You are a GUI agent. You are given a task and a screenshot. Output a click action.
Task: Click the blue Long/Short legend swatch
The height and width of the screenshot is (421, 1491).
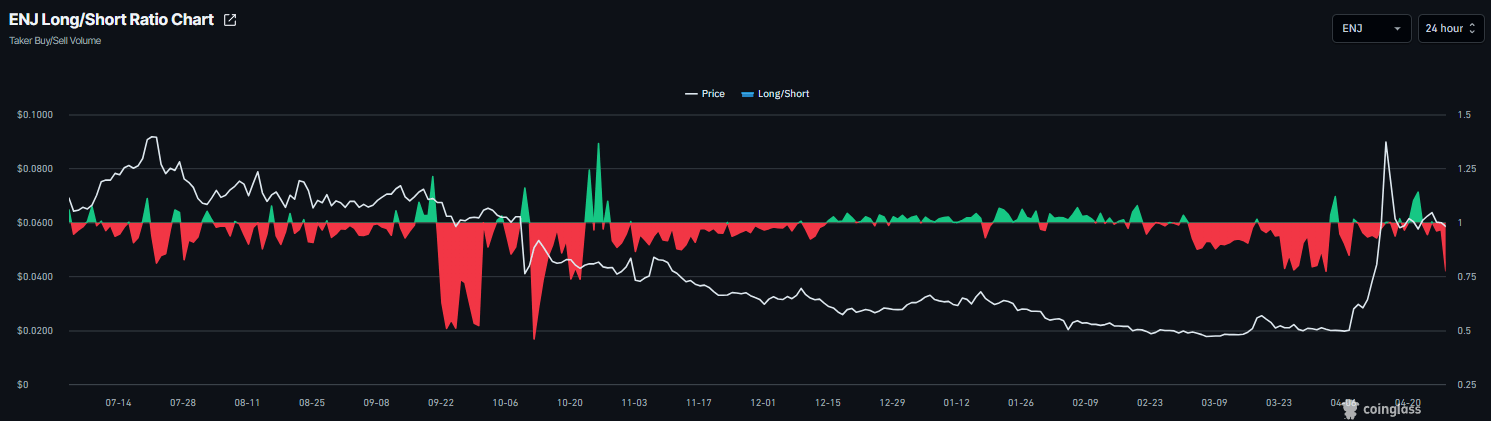[747, 94]
